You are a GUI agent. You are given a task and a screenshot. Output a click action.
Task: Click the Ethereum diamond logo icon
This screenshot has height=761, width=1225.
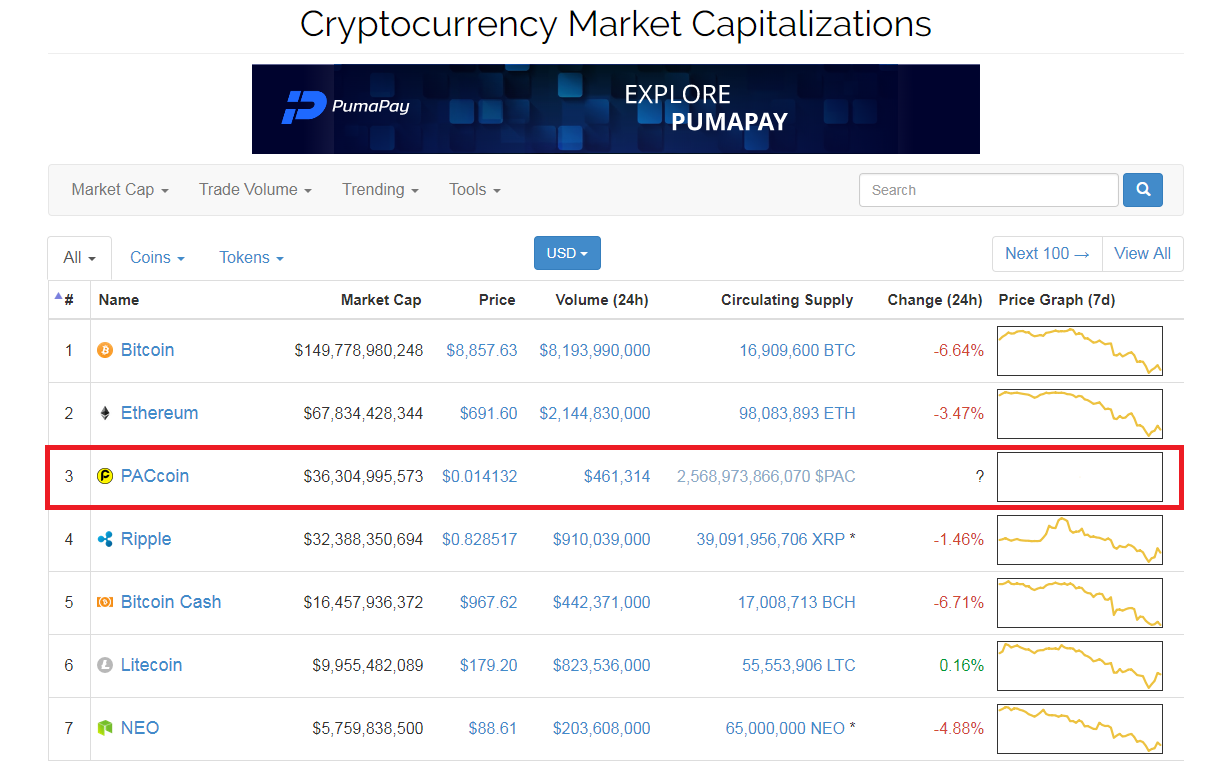(105, 413)
